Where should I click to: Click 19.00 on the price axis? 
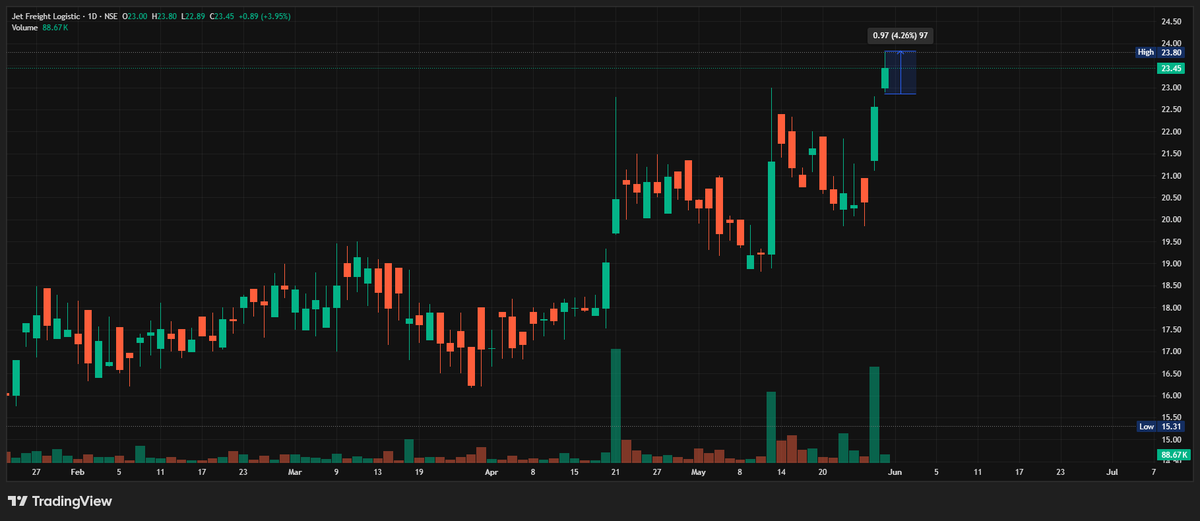[1172, 263]
